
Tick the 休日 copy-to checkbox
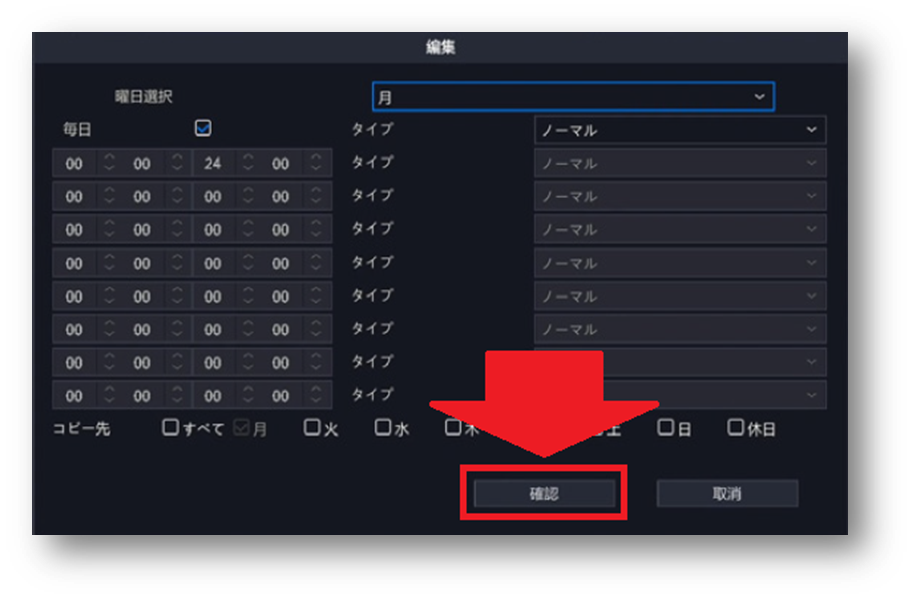coord(735,428)
